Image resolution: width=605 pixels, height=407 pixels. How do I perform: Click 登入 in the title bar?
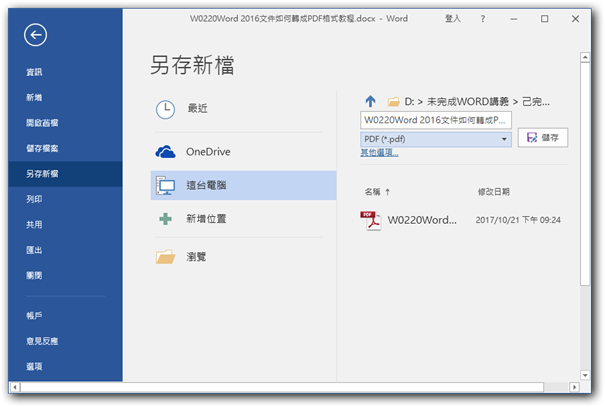tap(453, 19)
